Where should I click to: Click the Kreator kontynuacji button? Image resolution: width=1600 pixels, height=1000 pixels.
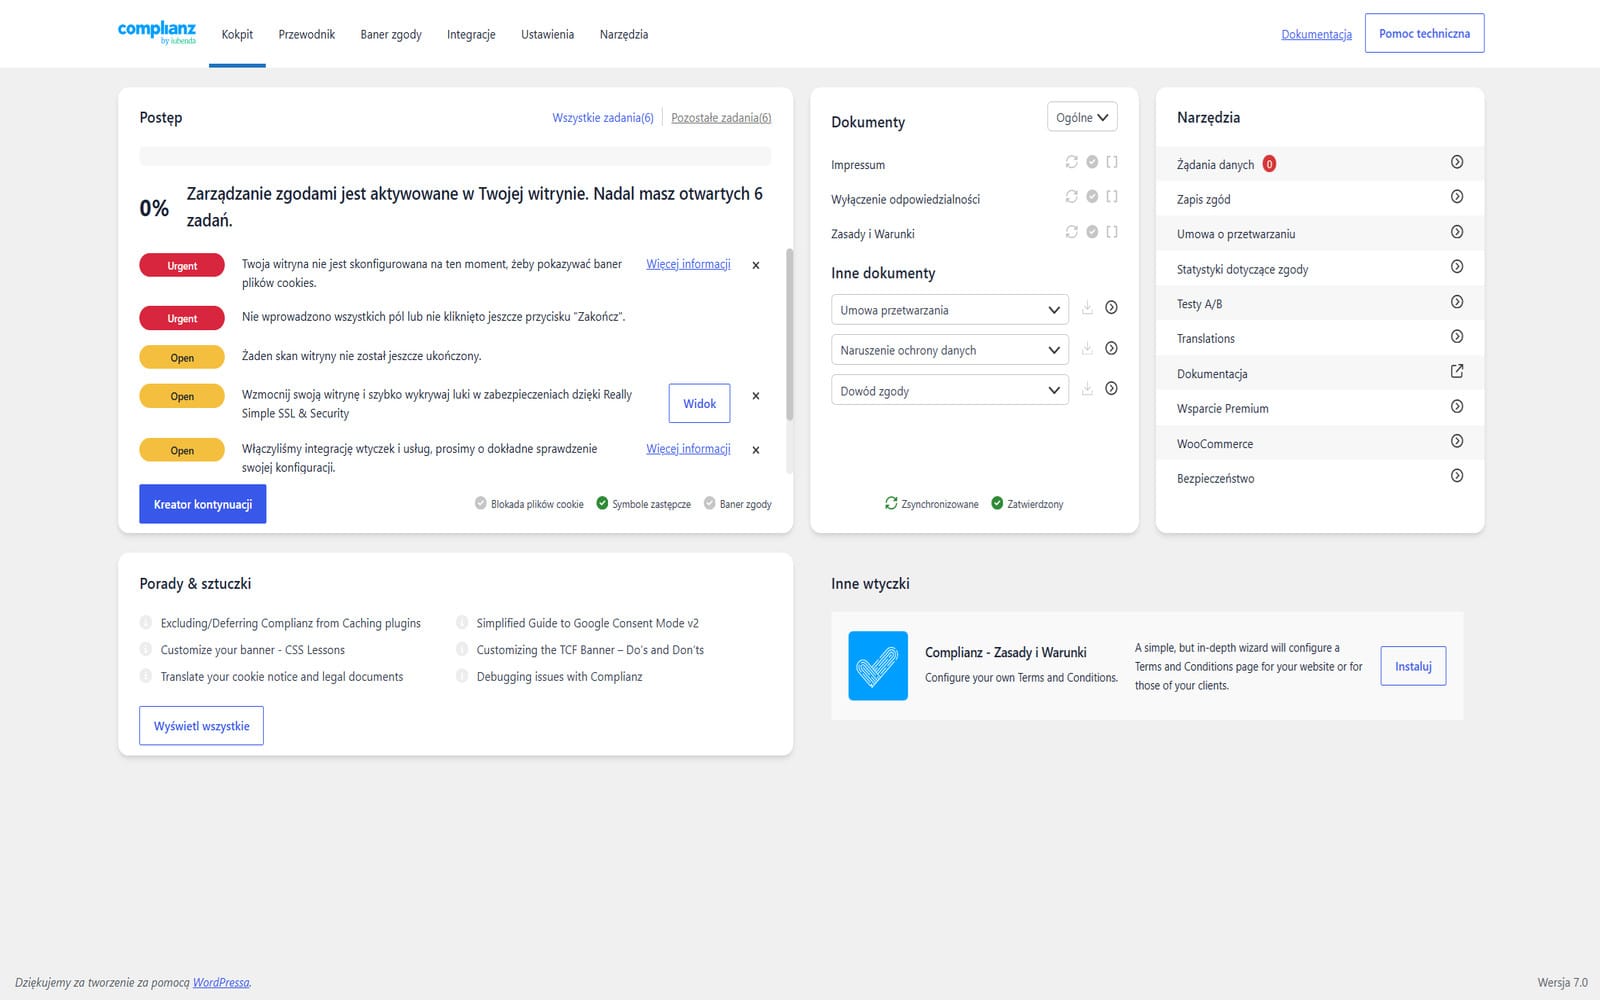(203, 504)
